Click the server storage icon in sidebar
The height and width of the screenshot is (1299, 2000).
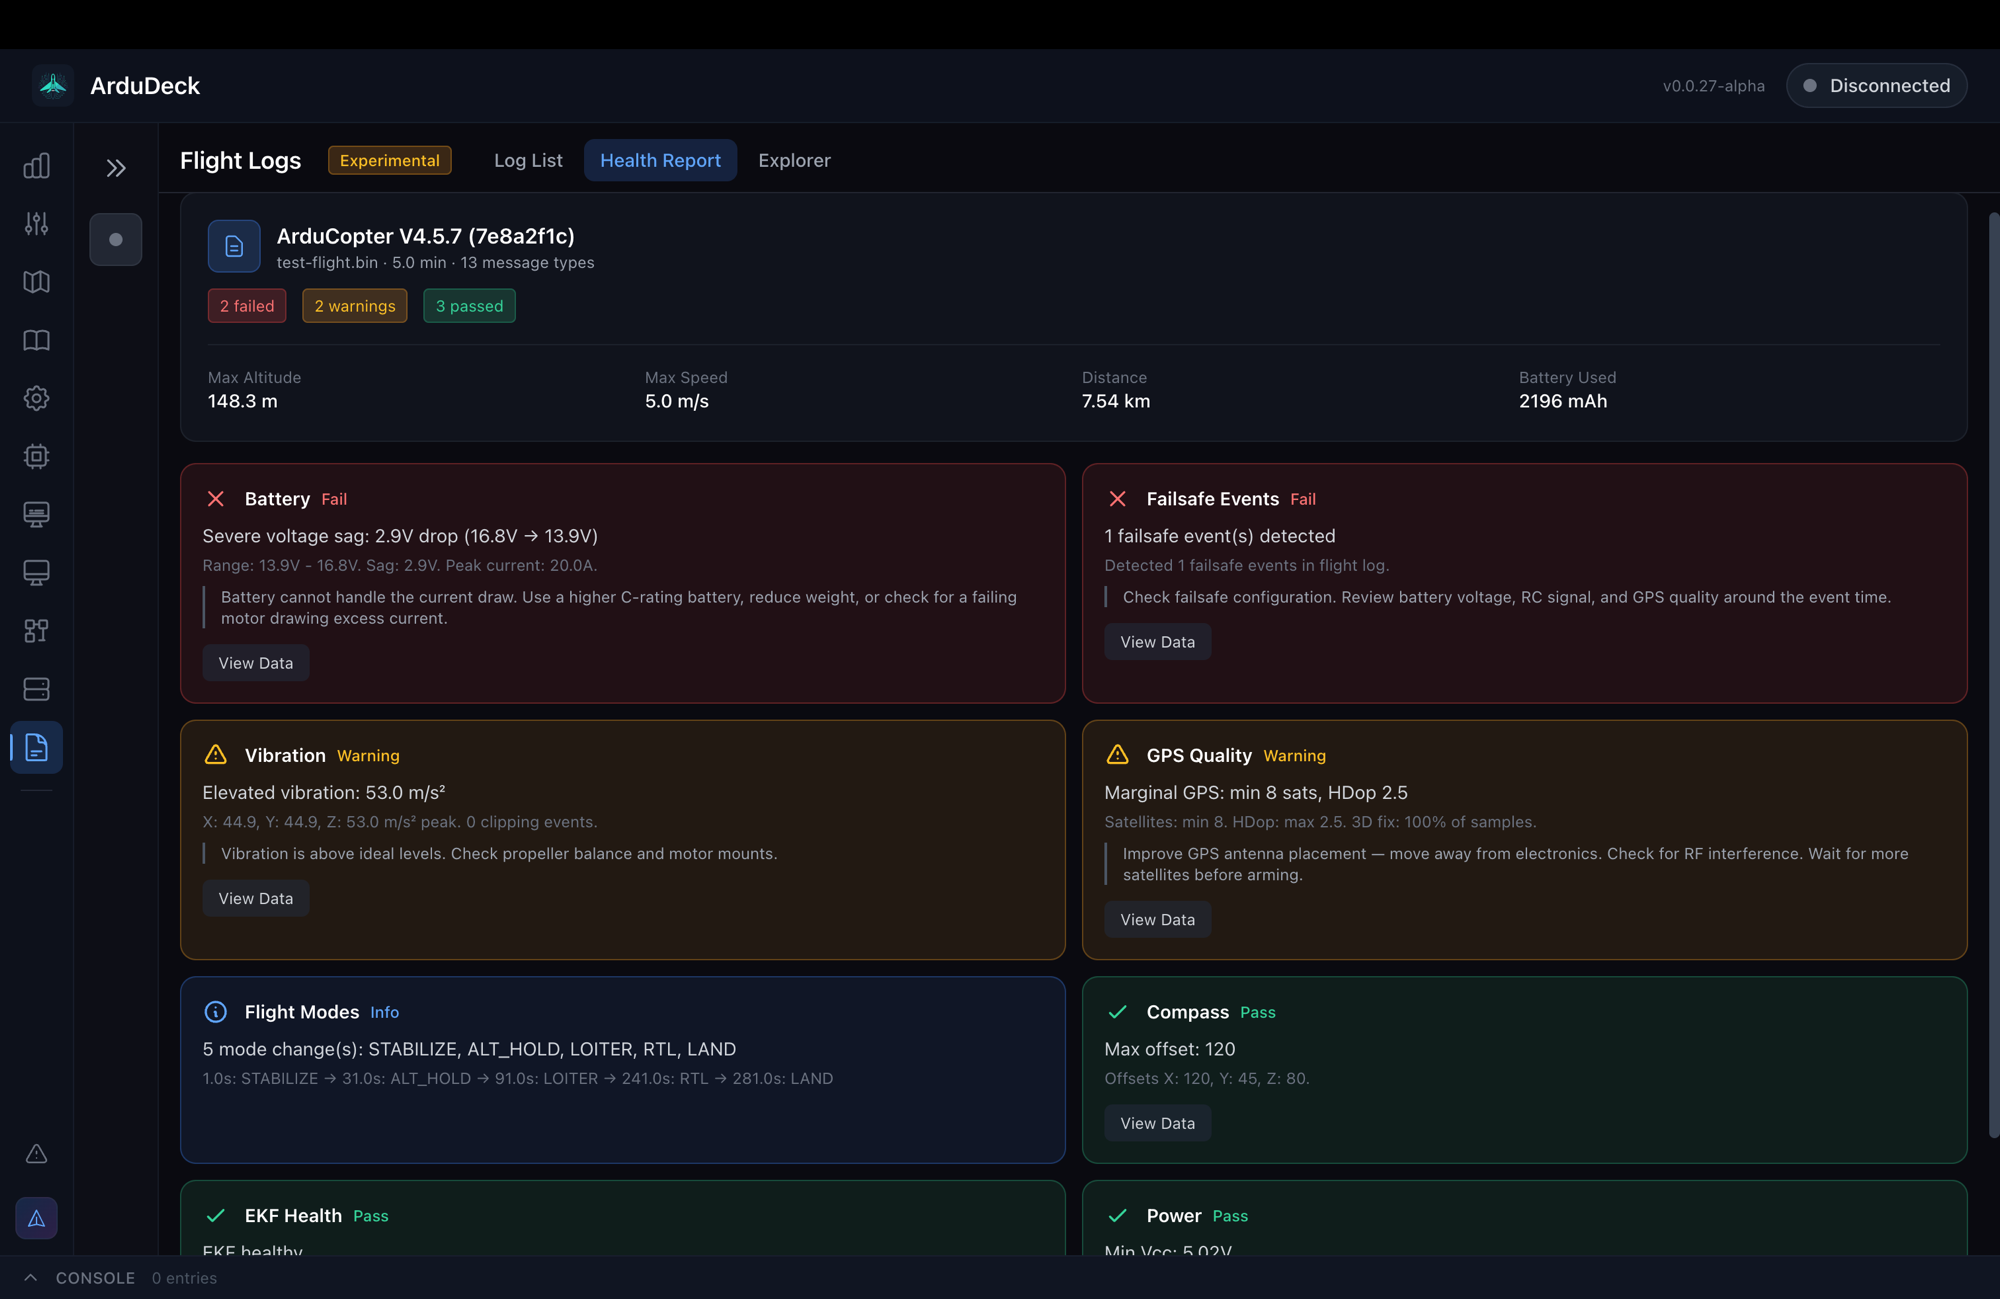point(37,689)
